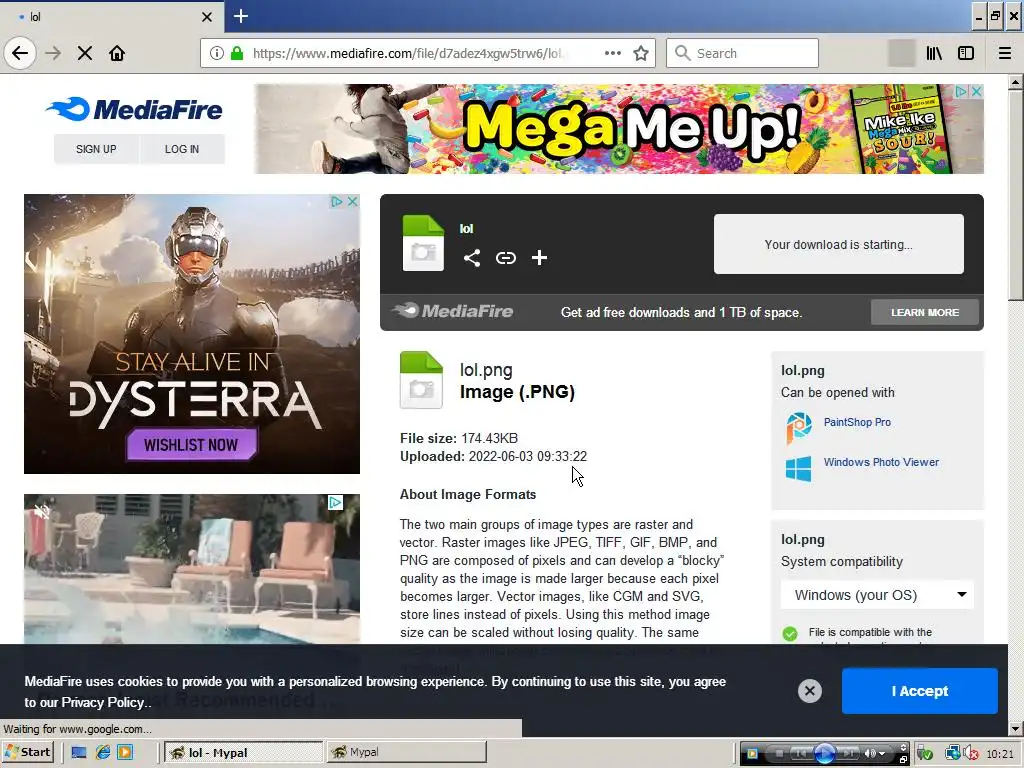
Task: Click next track on taskbar media player
Action: pyautogui.click(x=849, y=754)
